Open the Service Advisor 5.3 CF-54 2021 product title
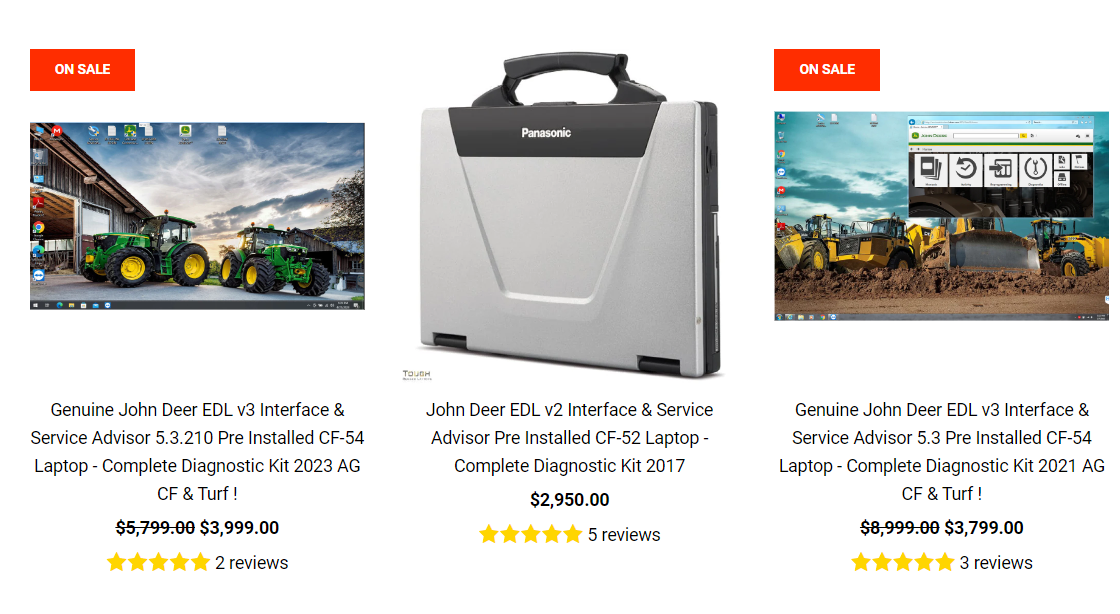This screenshot has width=1120, height=614. [941, 452]
